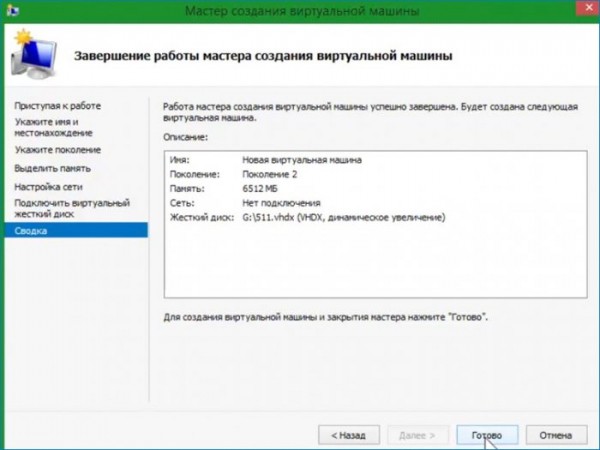Click the disabled "Далее >" button

(x=417, y=435)
